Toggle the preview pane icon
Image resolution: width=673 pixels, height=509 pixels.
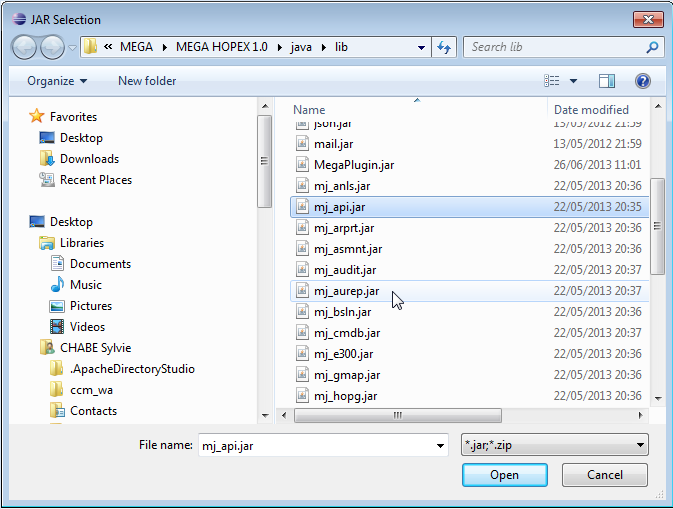[607, 81]
